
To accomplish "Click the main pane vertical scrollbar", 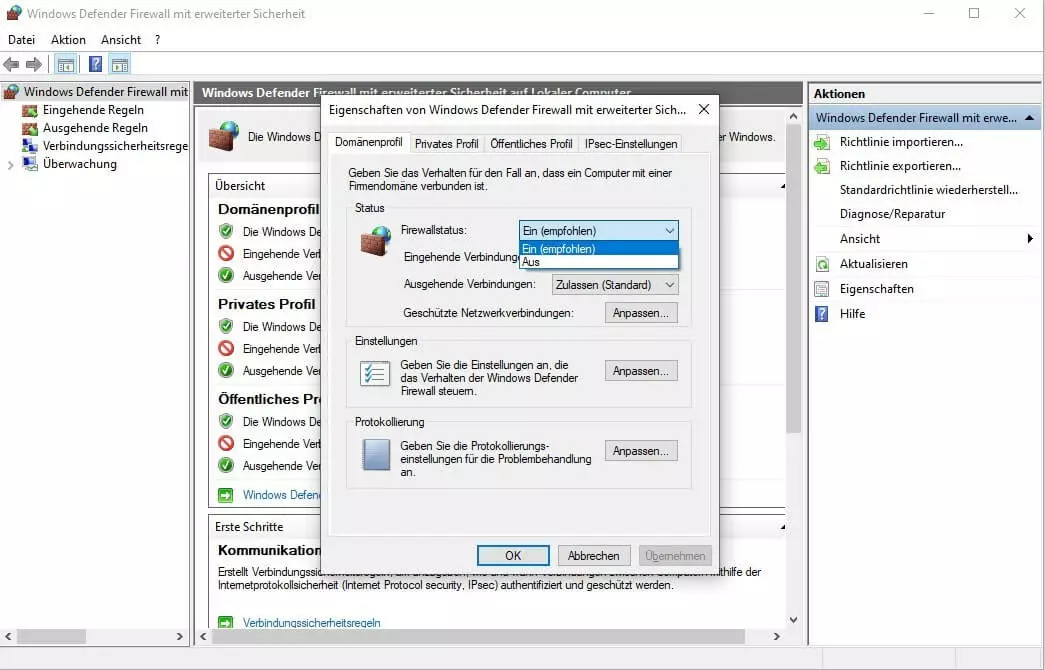I will click(x=793, y=279).
